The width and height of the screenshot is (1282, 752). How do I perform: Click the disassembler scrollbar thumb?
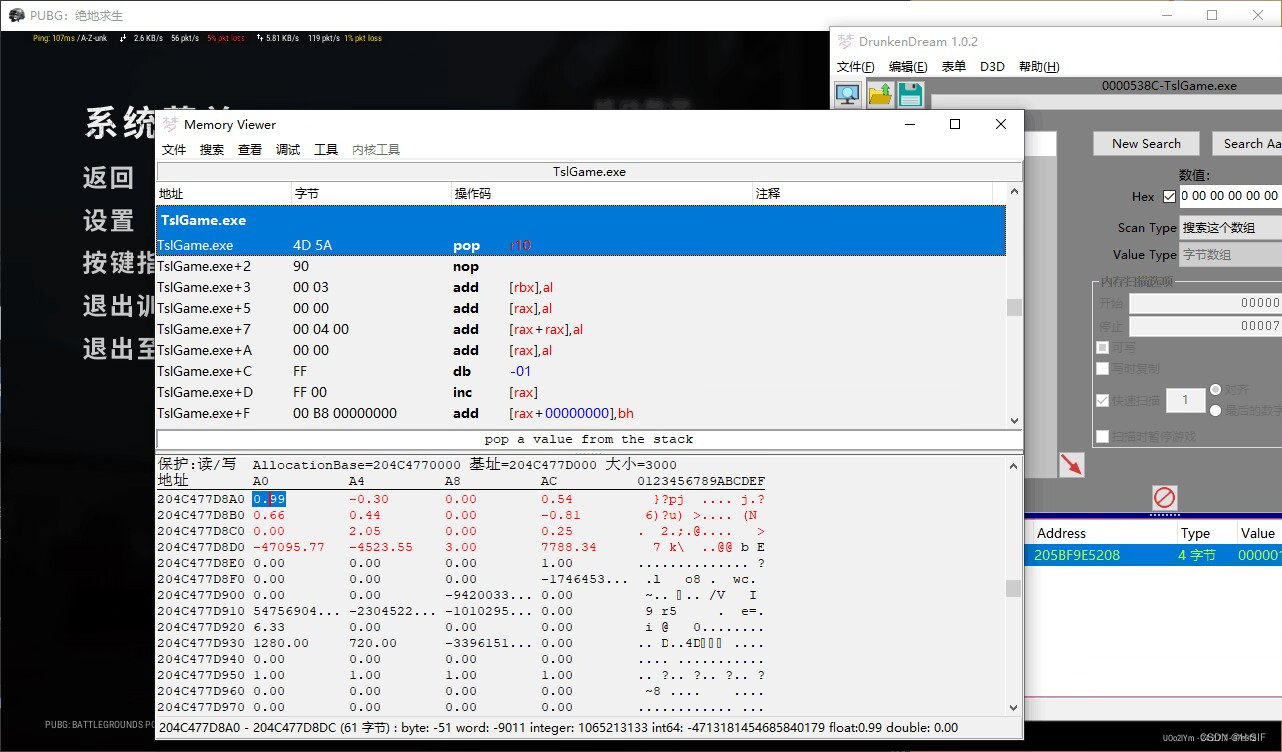(1014, 307)
